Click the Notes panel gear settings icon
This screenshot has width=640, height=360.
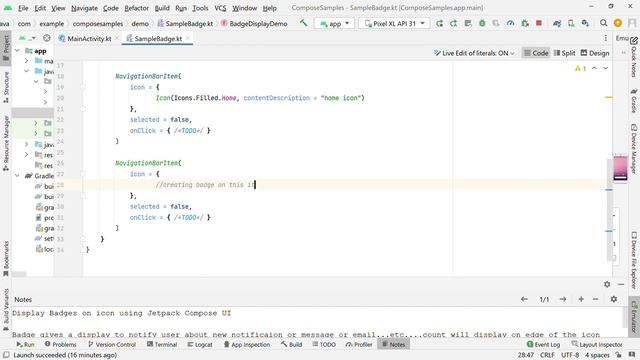coord(607,284)
